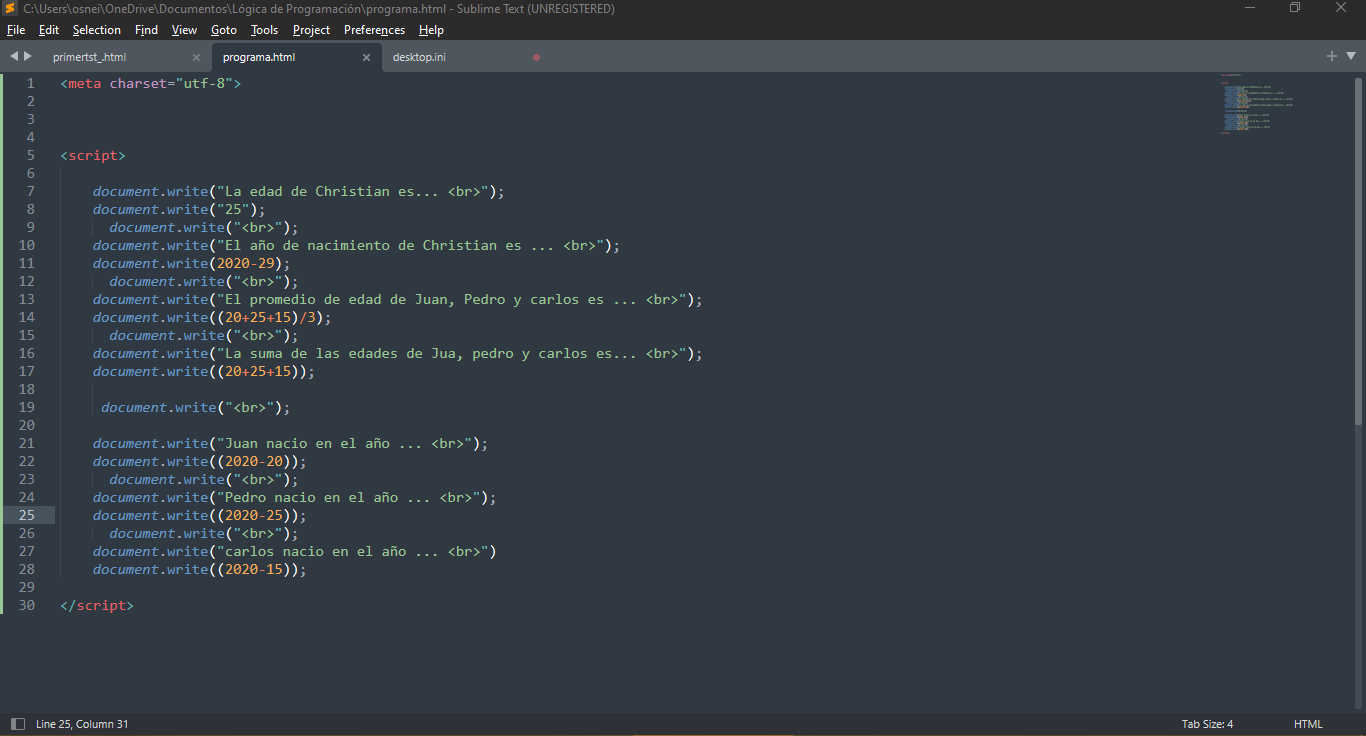Click "carlos nacio en el año" string
Viewport: 1366px width, 736px height.
353,551
